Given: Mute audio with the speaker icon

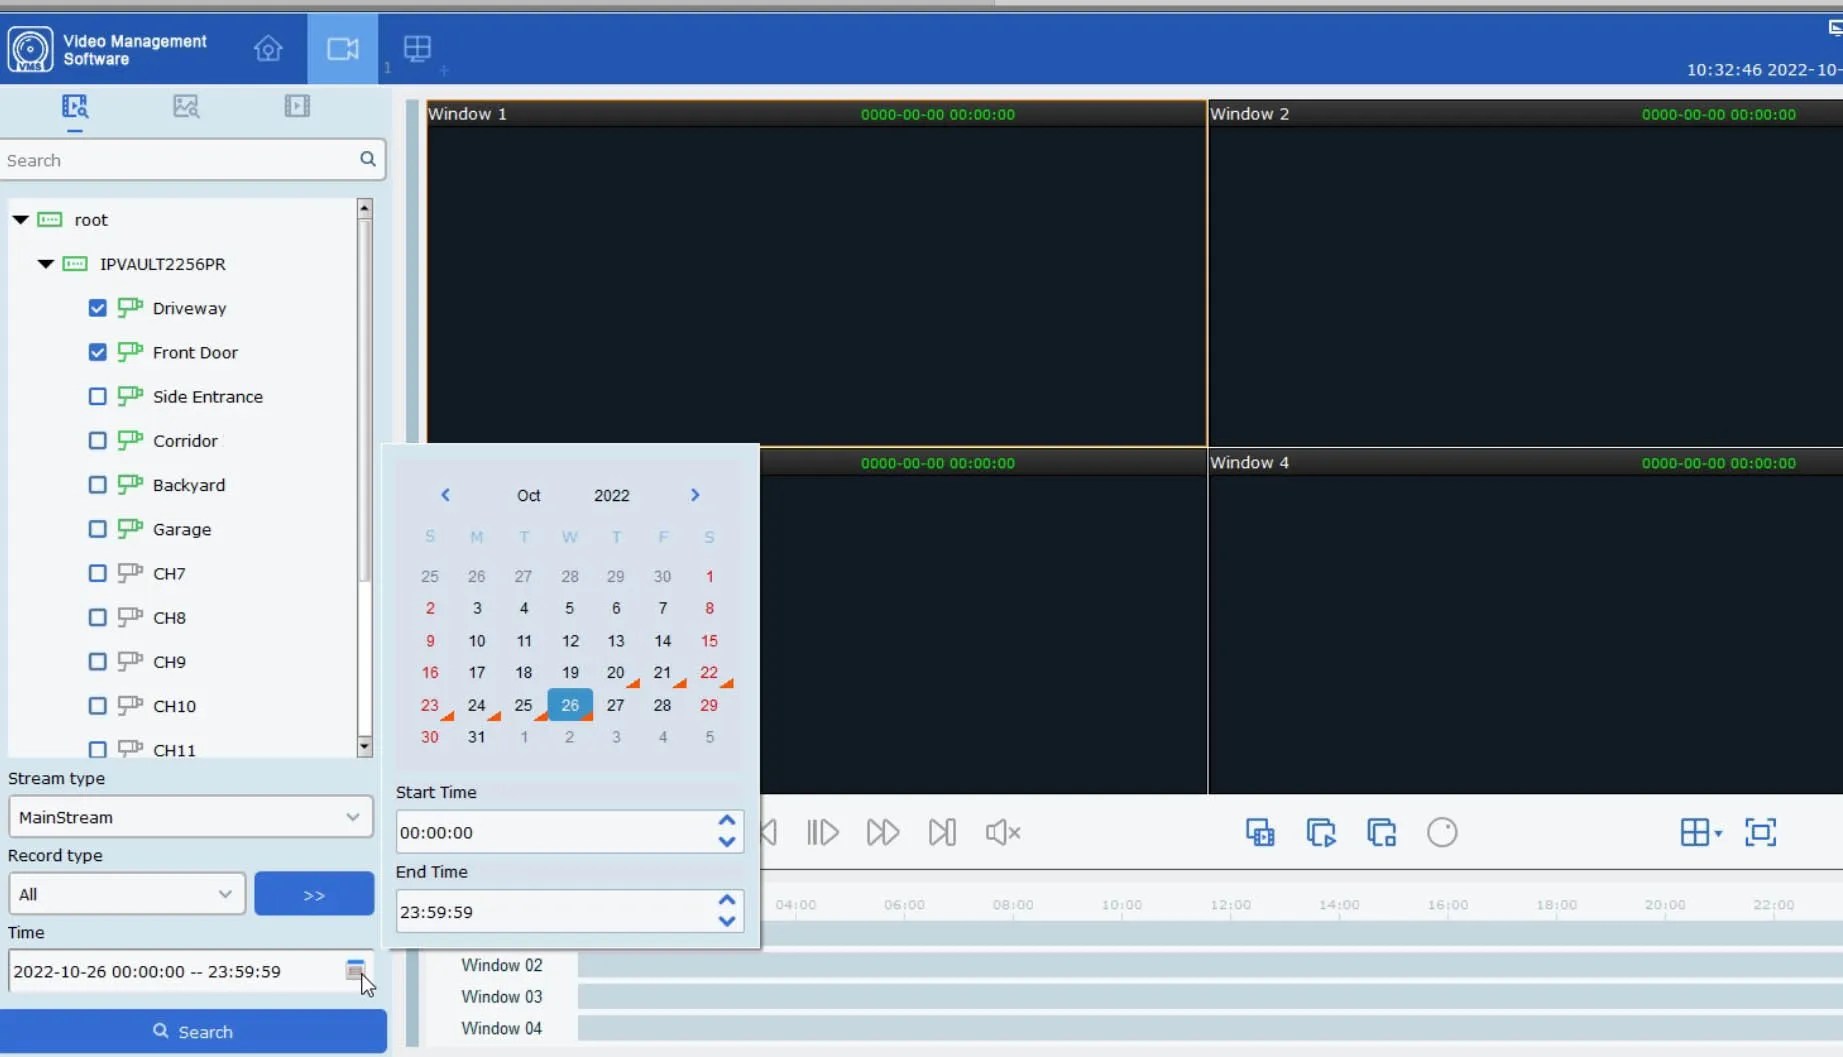Looking at the screenshot, I should coord(1002,832).
